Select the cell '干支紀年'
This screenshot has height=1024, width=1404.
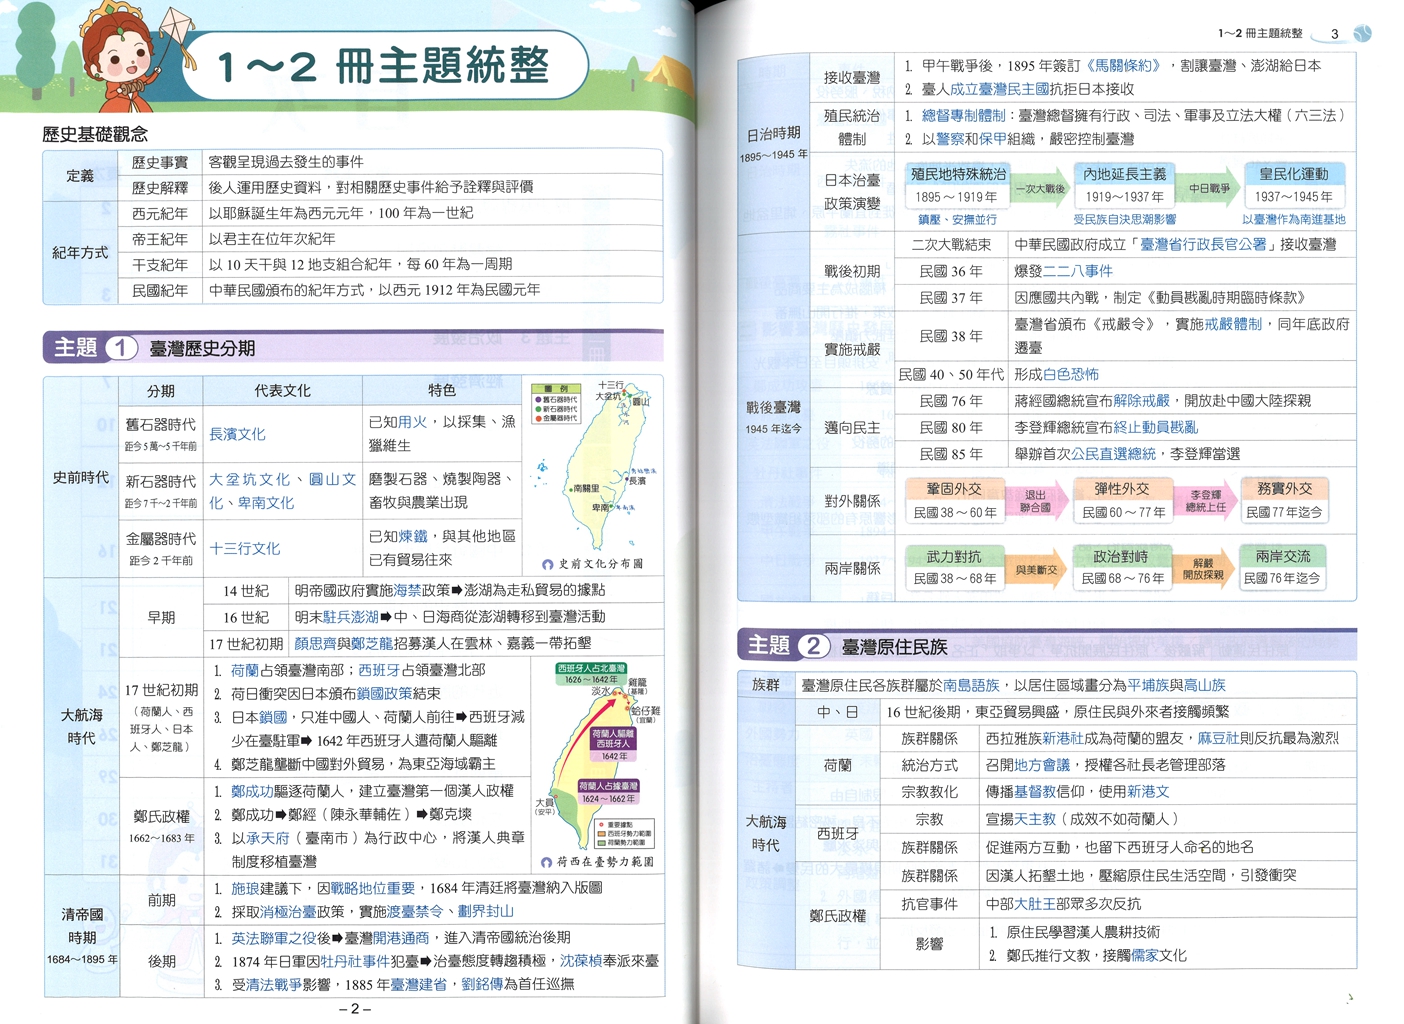[x=160, y=264]
